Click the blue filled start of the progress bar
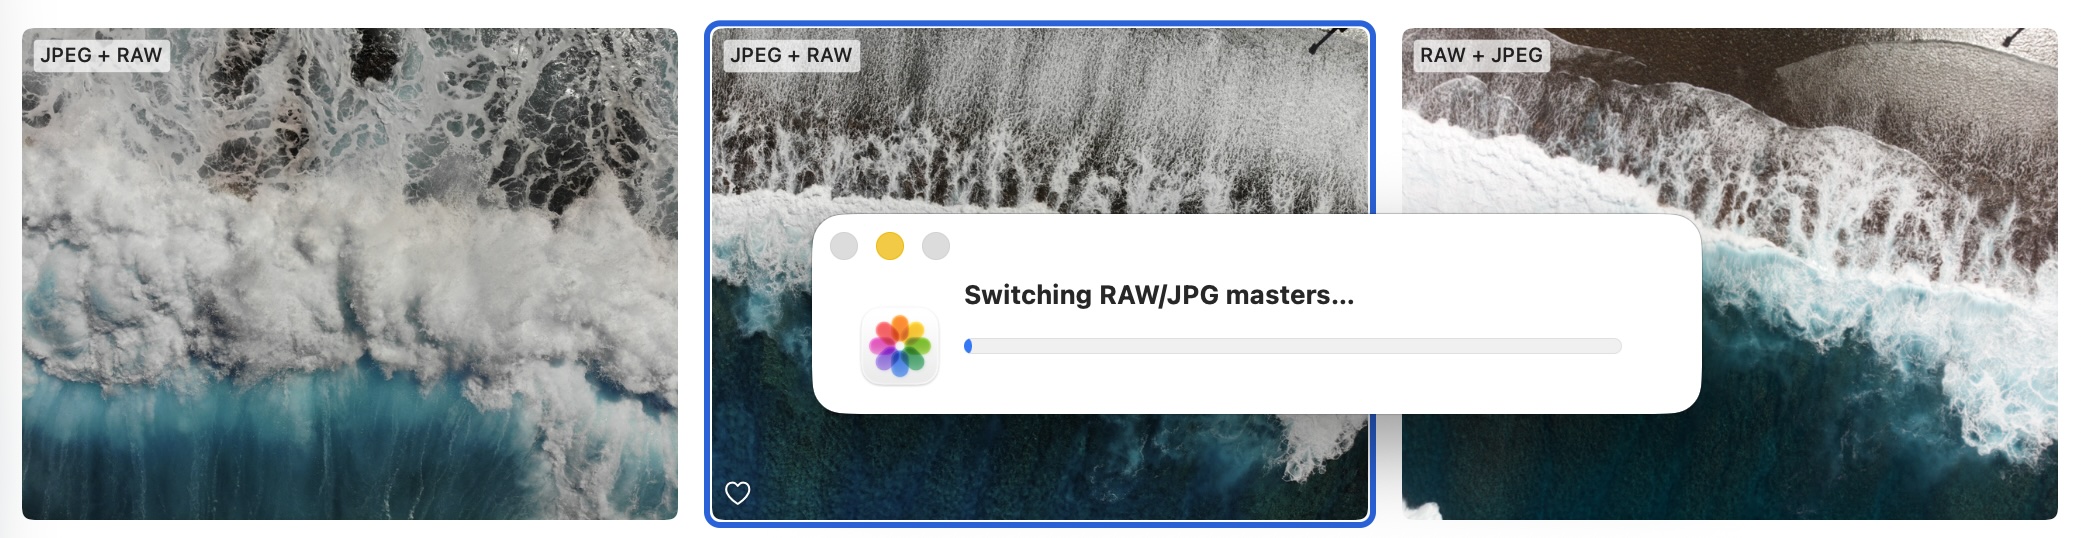 click(x=968, y=346)
